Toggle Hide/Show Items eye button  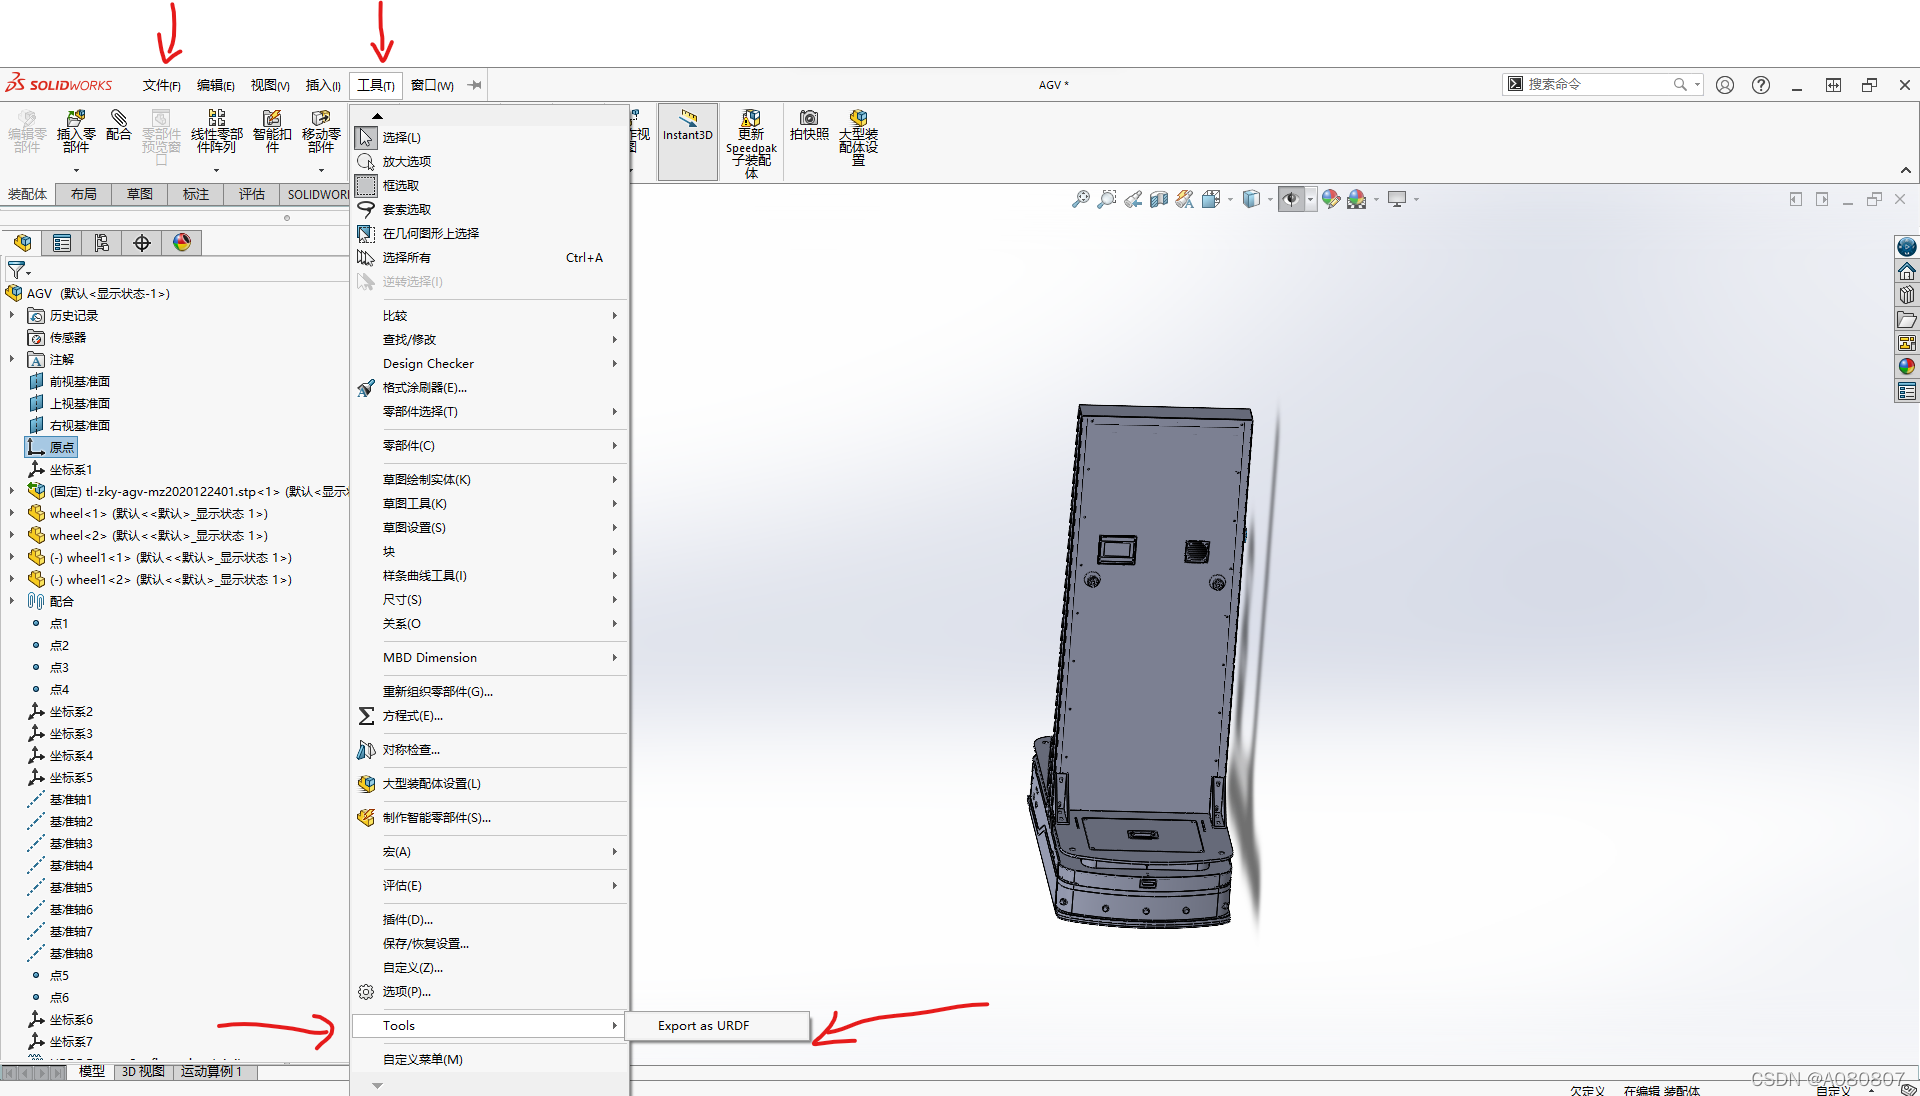click(1291, 199)
